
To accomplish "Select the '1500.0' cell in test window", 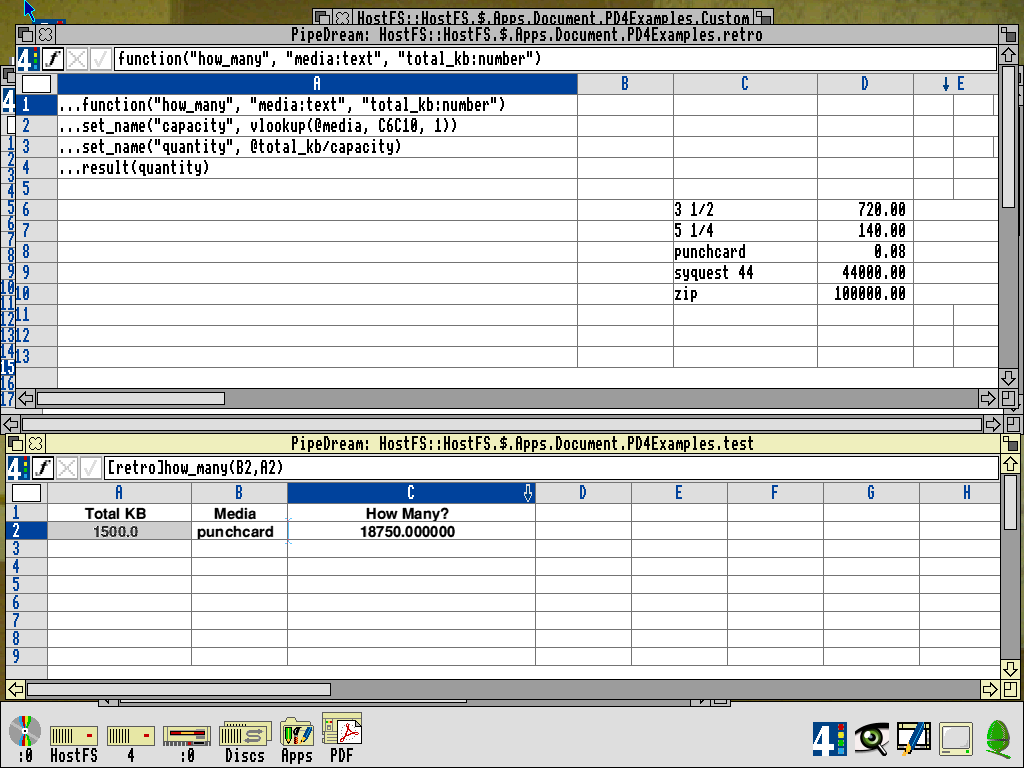I will 119,532.
